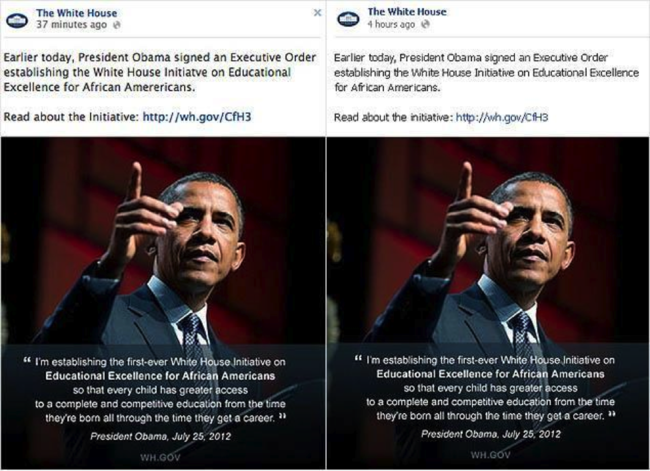Click the White House avatar on the 37-minutes-ago post
The height and width of the screenshot is (471, 650).
click(x=17, y=19)
